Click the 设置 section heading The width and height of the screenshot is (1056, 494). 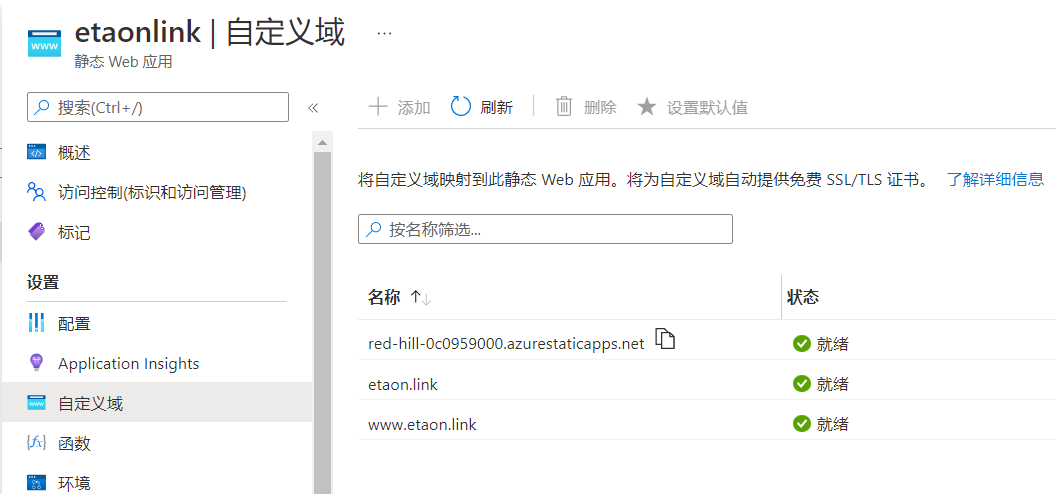coord(43,283)
